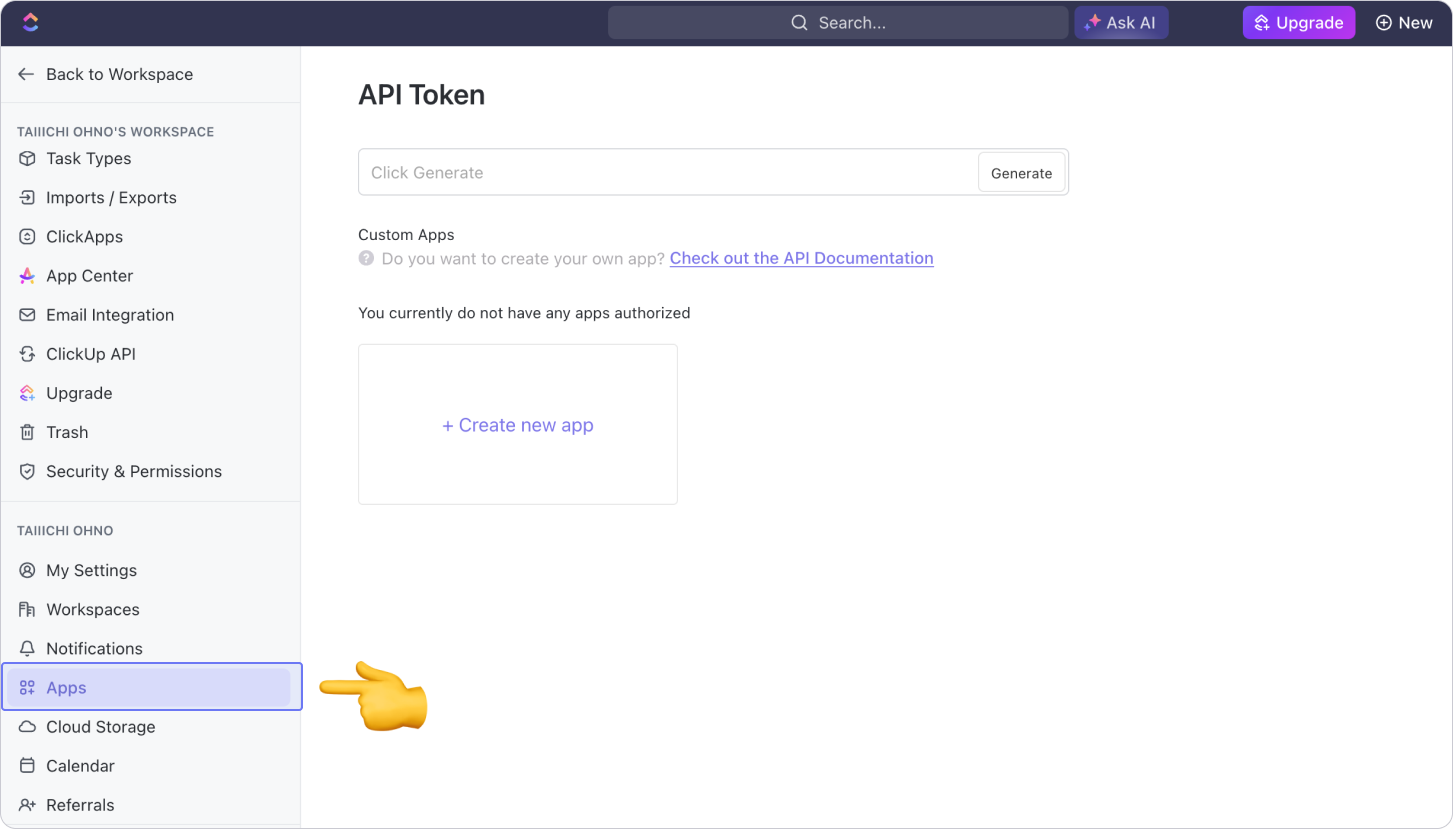Click the help question mark icon
Image resolution: width=1453 pixels, height=829 pixels.
(x=366, y=258)
